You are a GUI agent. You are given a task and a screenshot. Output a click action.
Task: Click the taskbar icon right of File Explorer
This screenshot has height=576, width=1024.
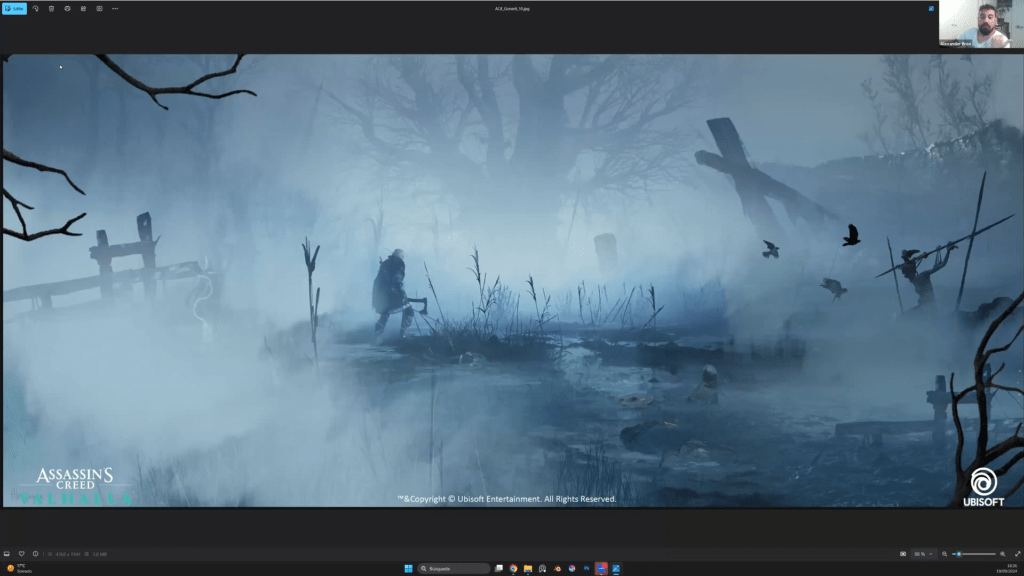(x=542, y=568)
